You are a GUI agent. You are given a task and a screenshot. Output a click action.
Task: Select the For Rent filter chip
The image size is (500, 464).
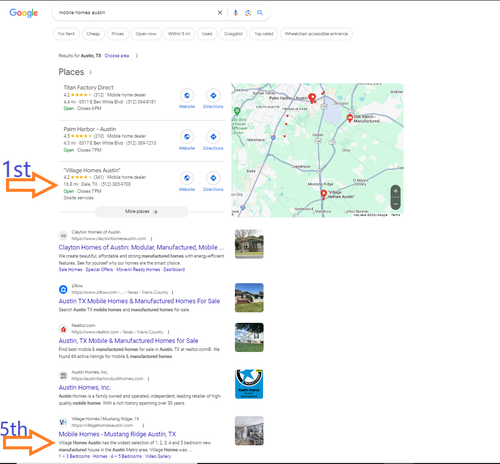pyautogui.click(x=66, y=34)
